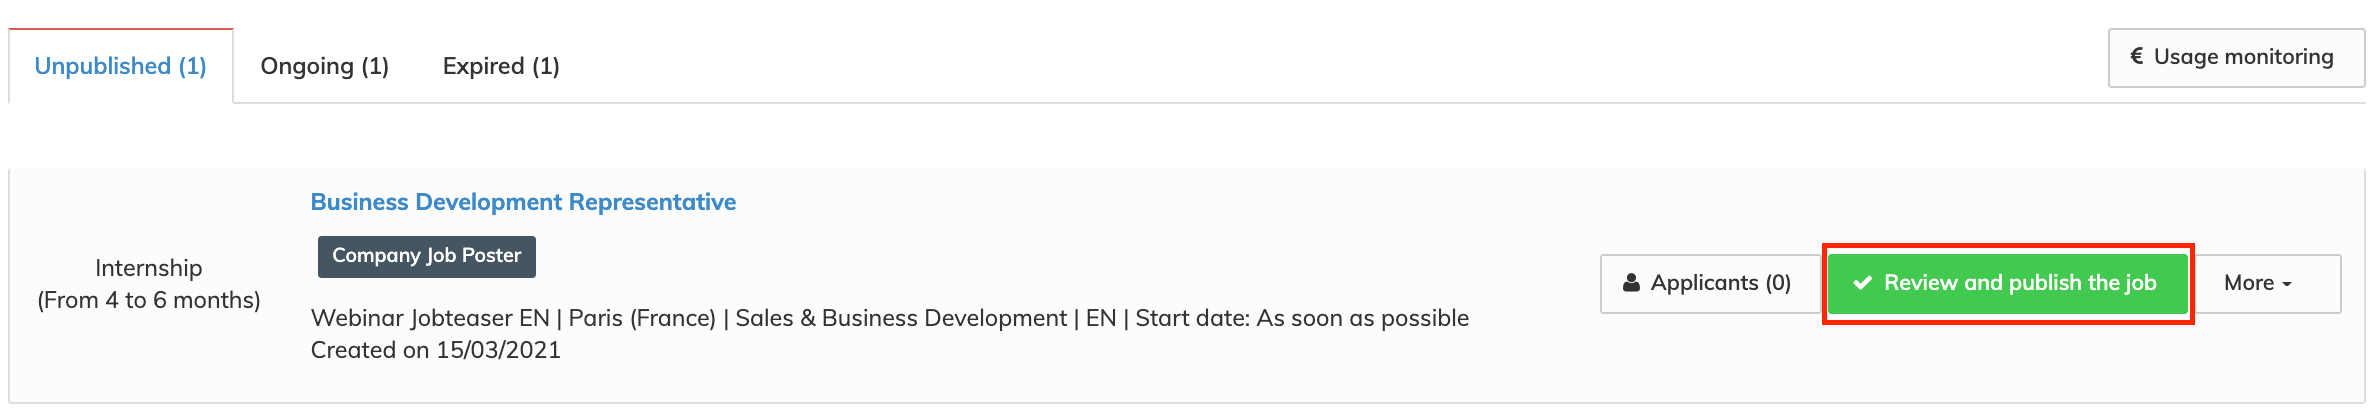Image resolution: width=2376 pixels, height=416 pixels.
Task: Click the Paris (France) location text
Action: (x=642, y=318)
